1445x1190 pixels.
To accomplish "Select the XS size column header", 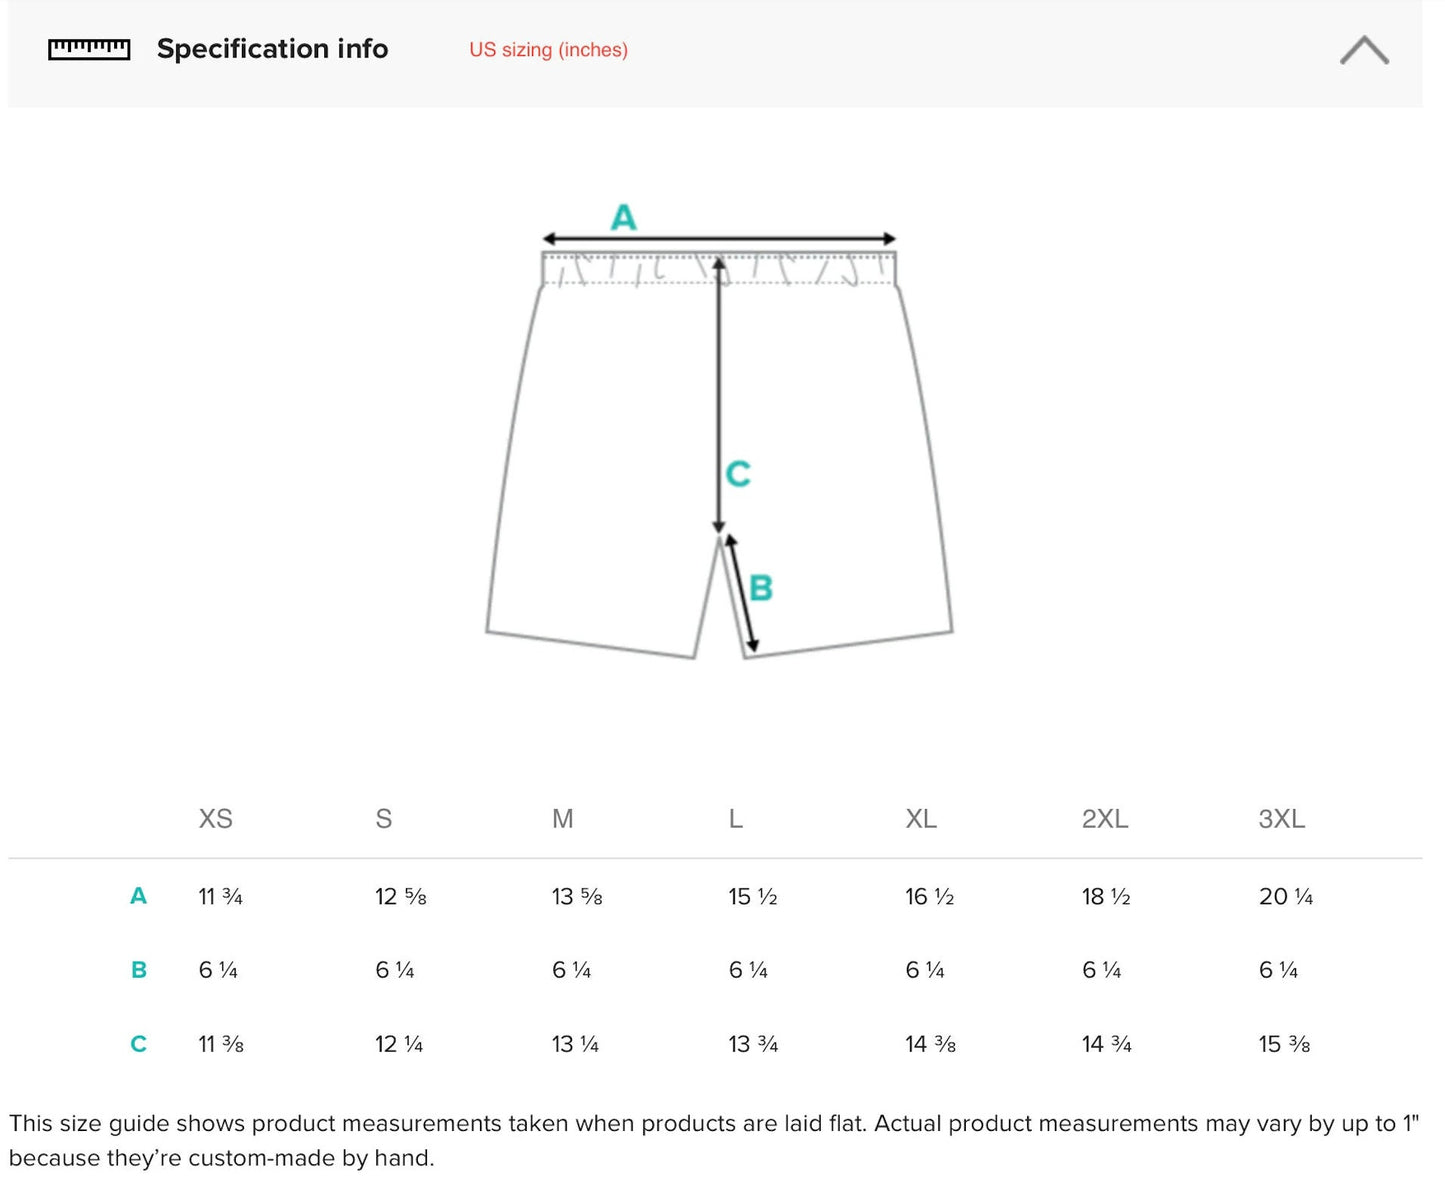I will coord(215,819).
